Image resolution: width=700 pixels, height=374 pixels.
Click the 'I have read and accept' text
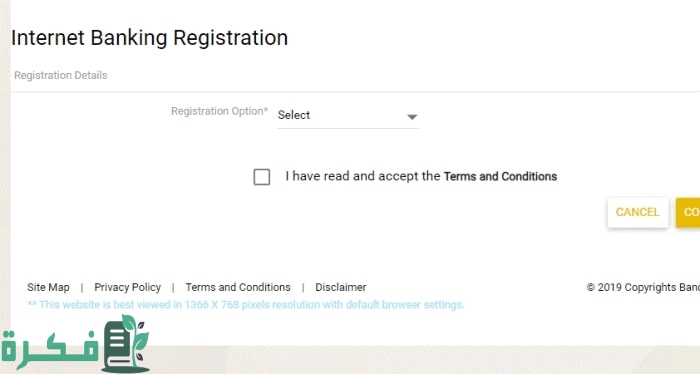pyautogui.click(x=363, y=176)
